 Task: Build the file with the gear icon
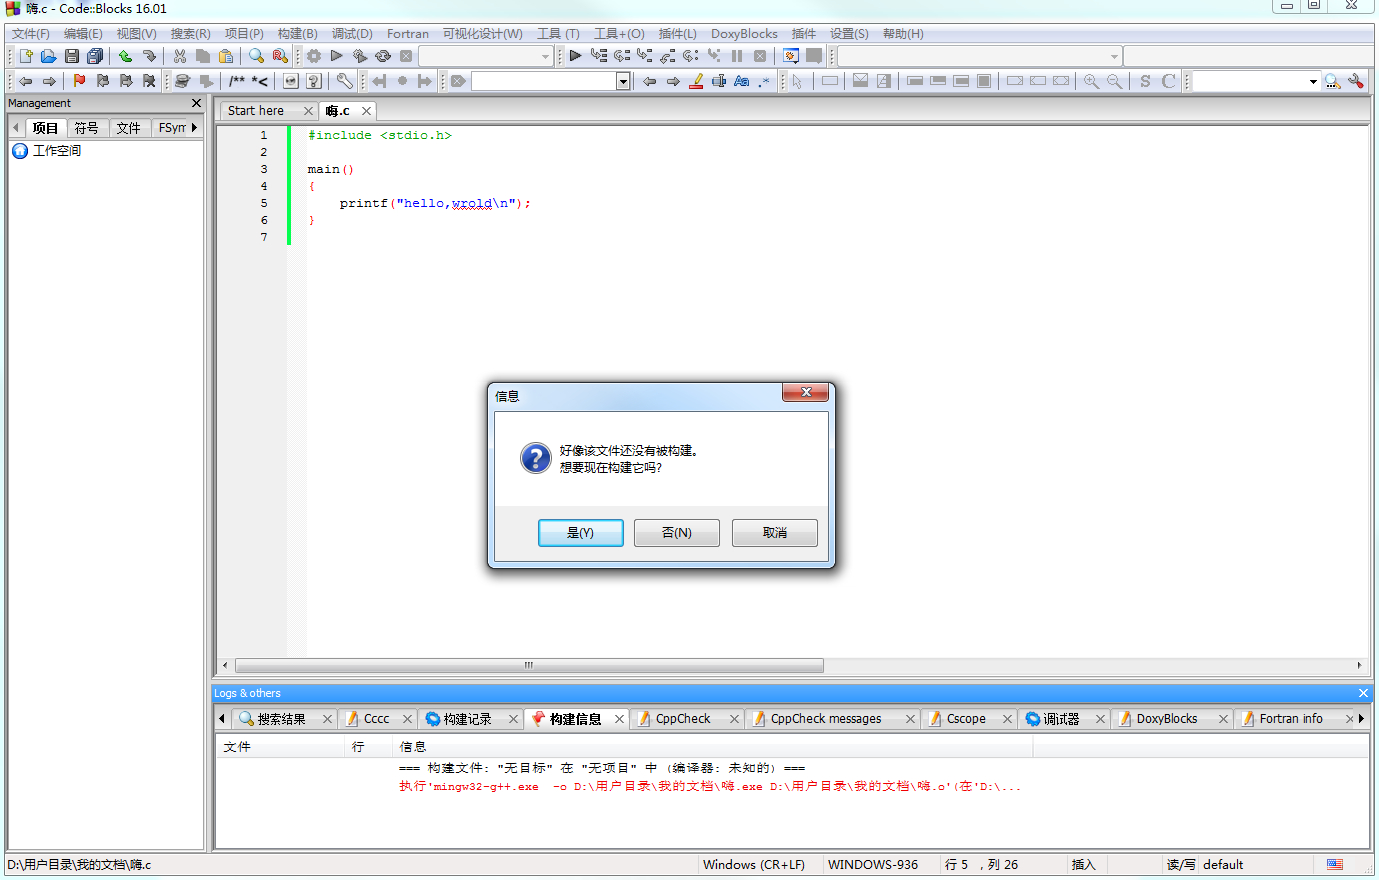314,56
